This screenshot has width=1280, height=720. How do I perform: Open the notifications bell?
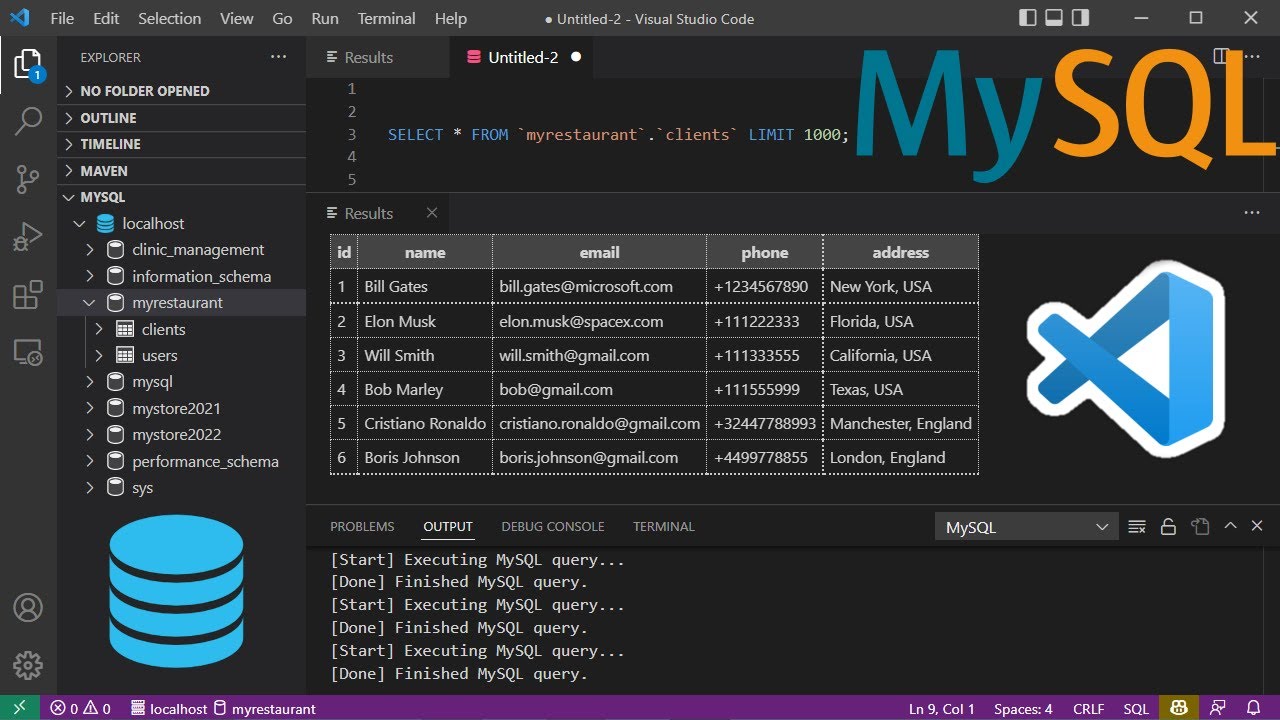(1255, 708)
